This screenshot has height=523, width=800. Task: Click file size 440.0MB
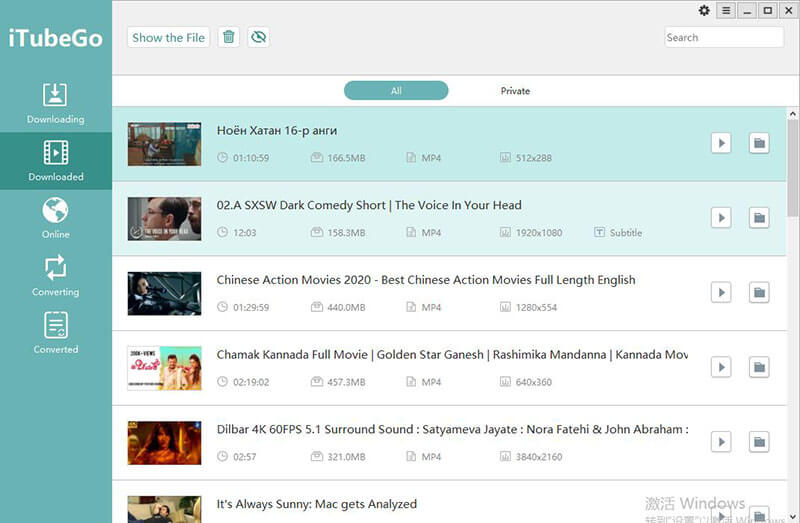click(346, 308)
